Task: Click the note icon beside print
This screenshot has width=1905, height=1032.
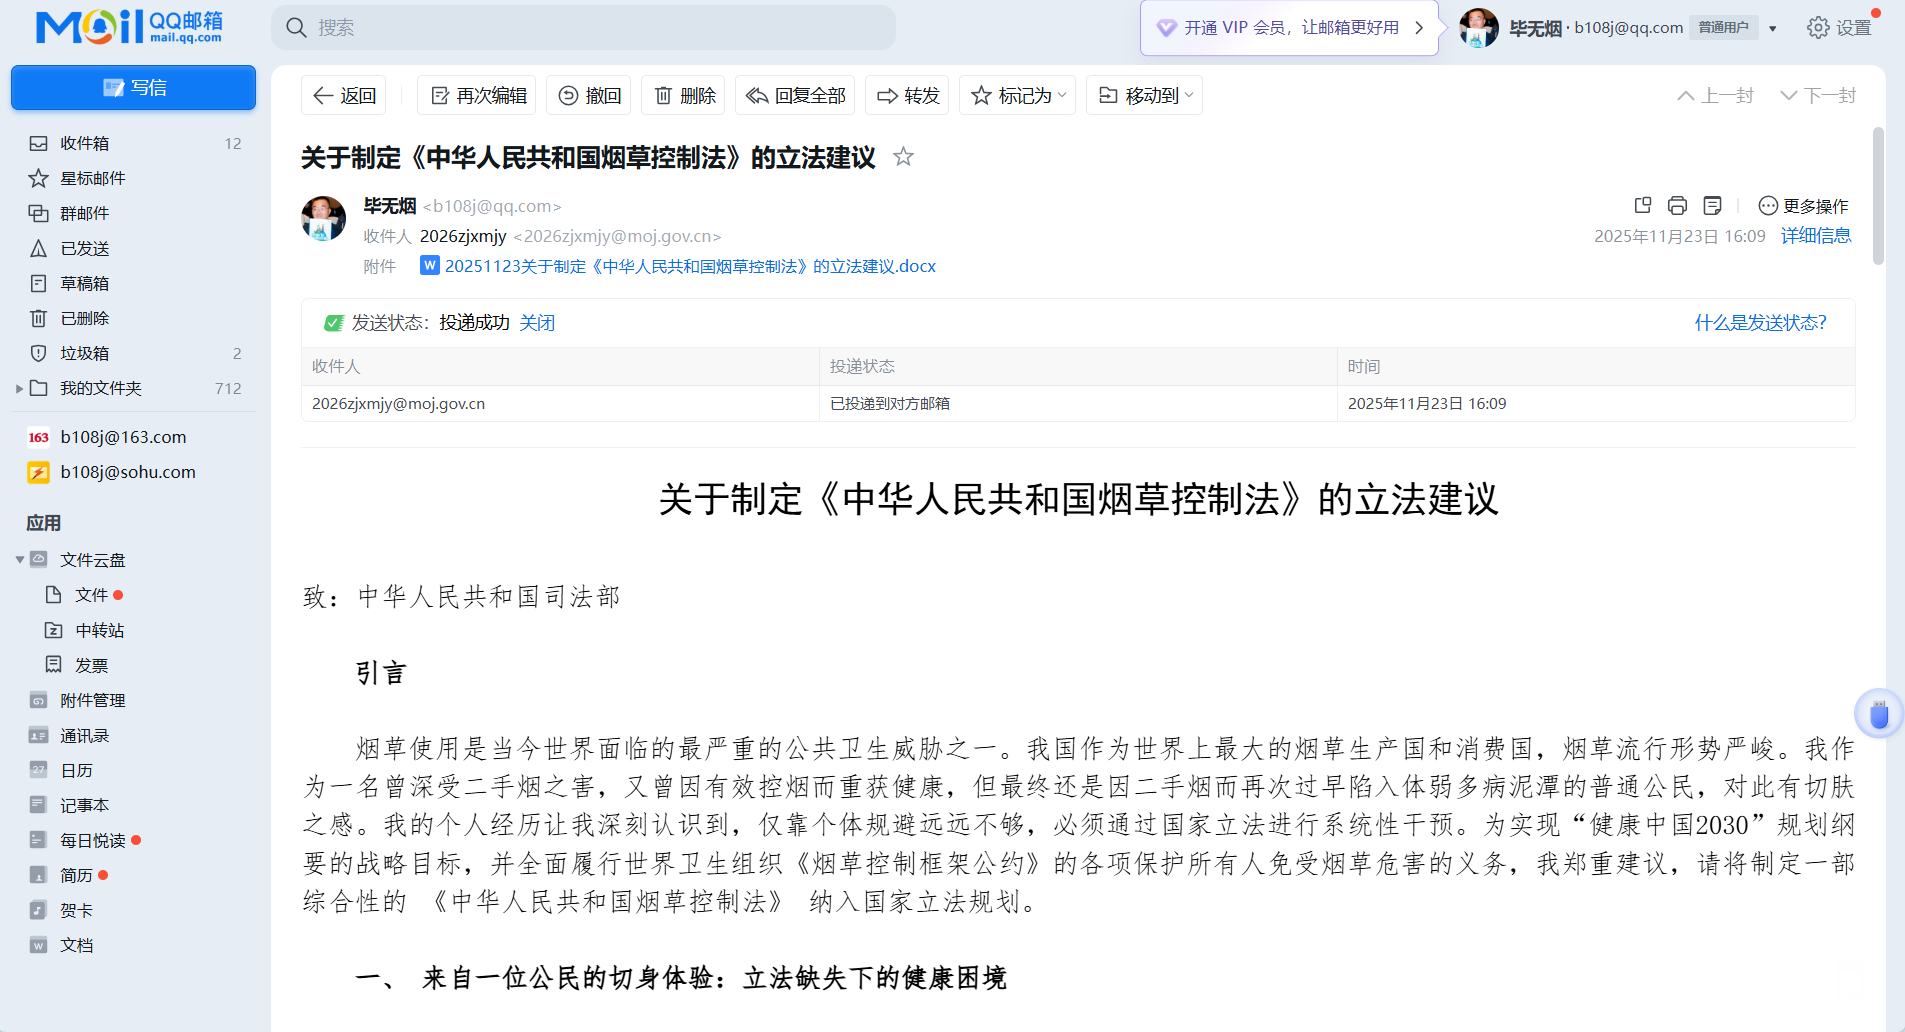Action: 1712,206
